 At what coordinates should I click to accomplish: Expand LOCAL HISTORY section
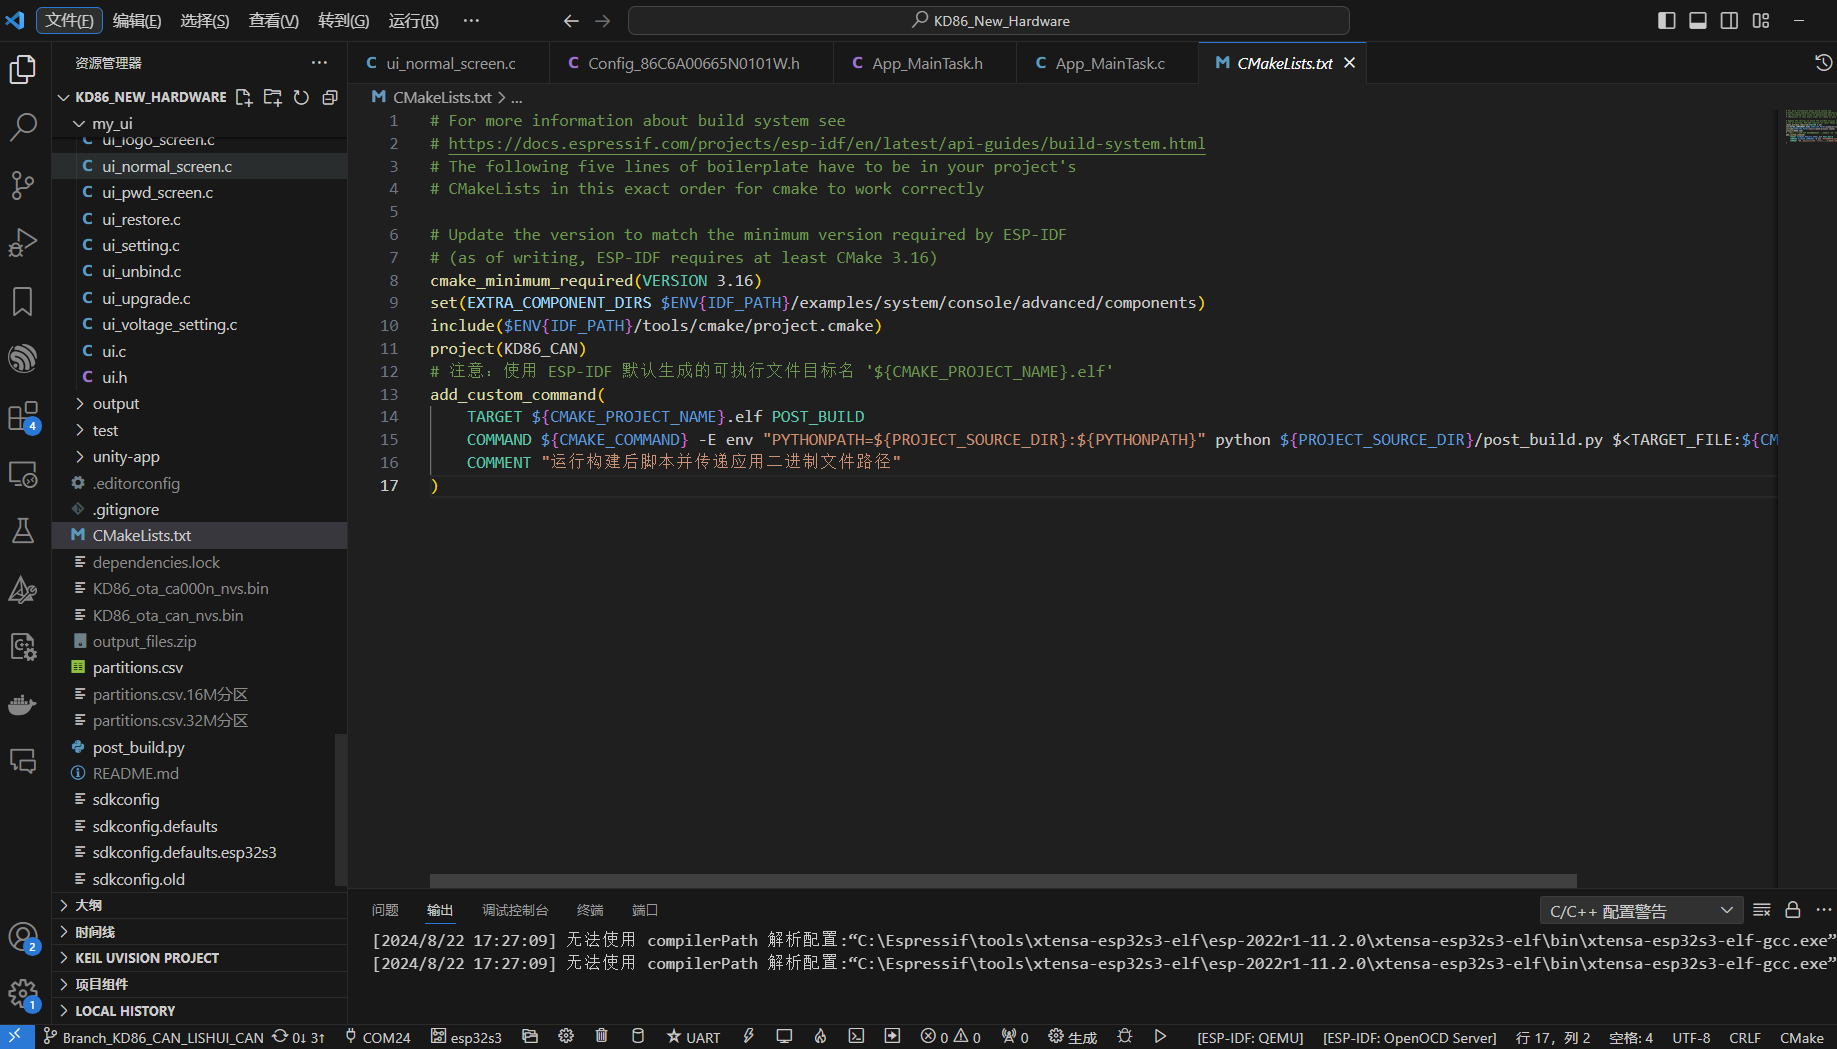tap(199, 1011)
